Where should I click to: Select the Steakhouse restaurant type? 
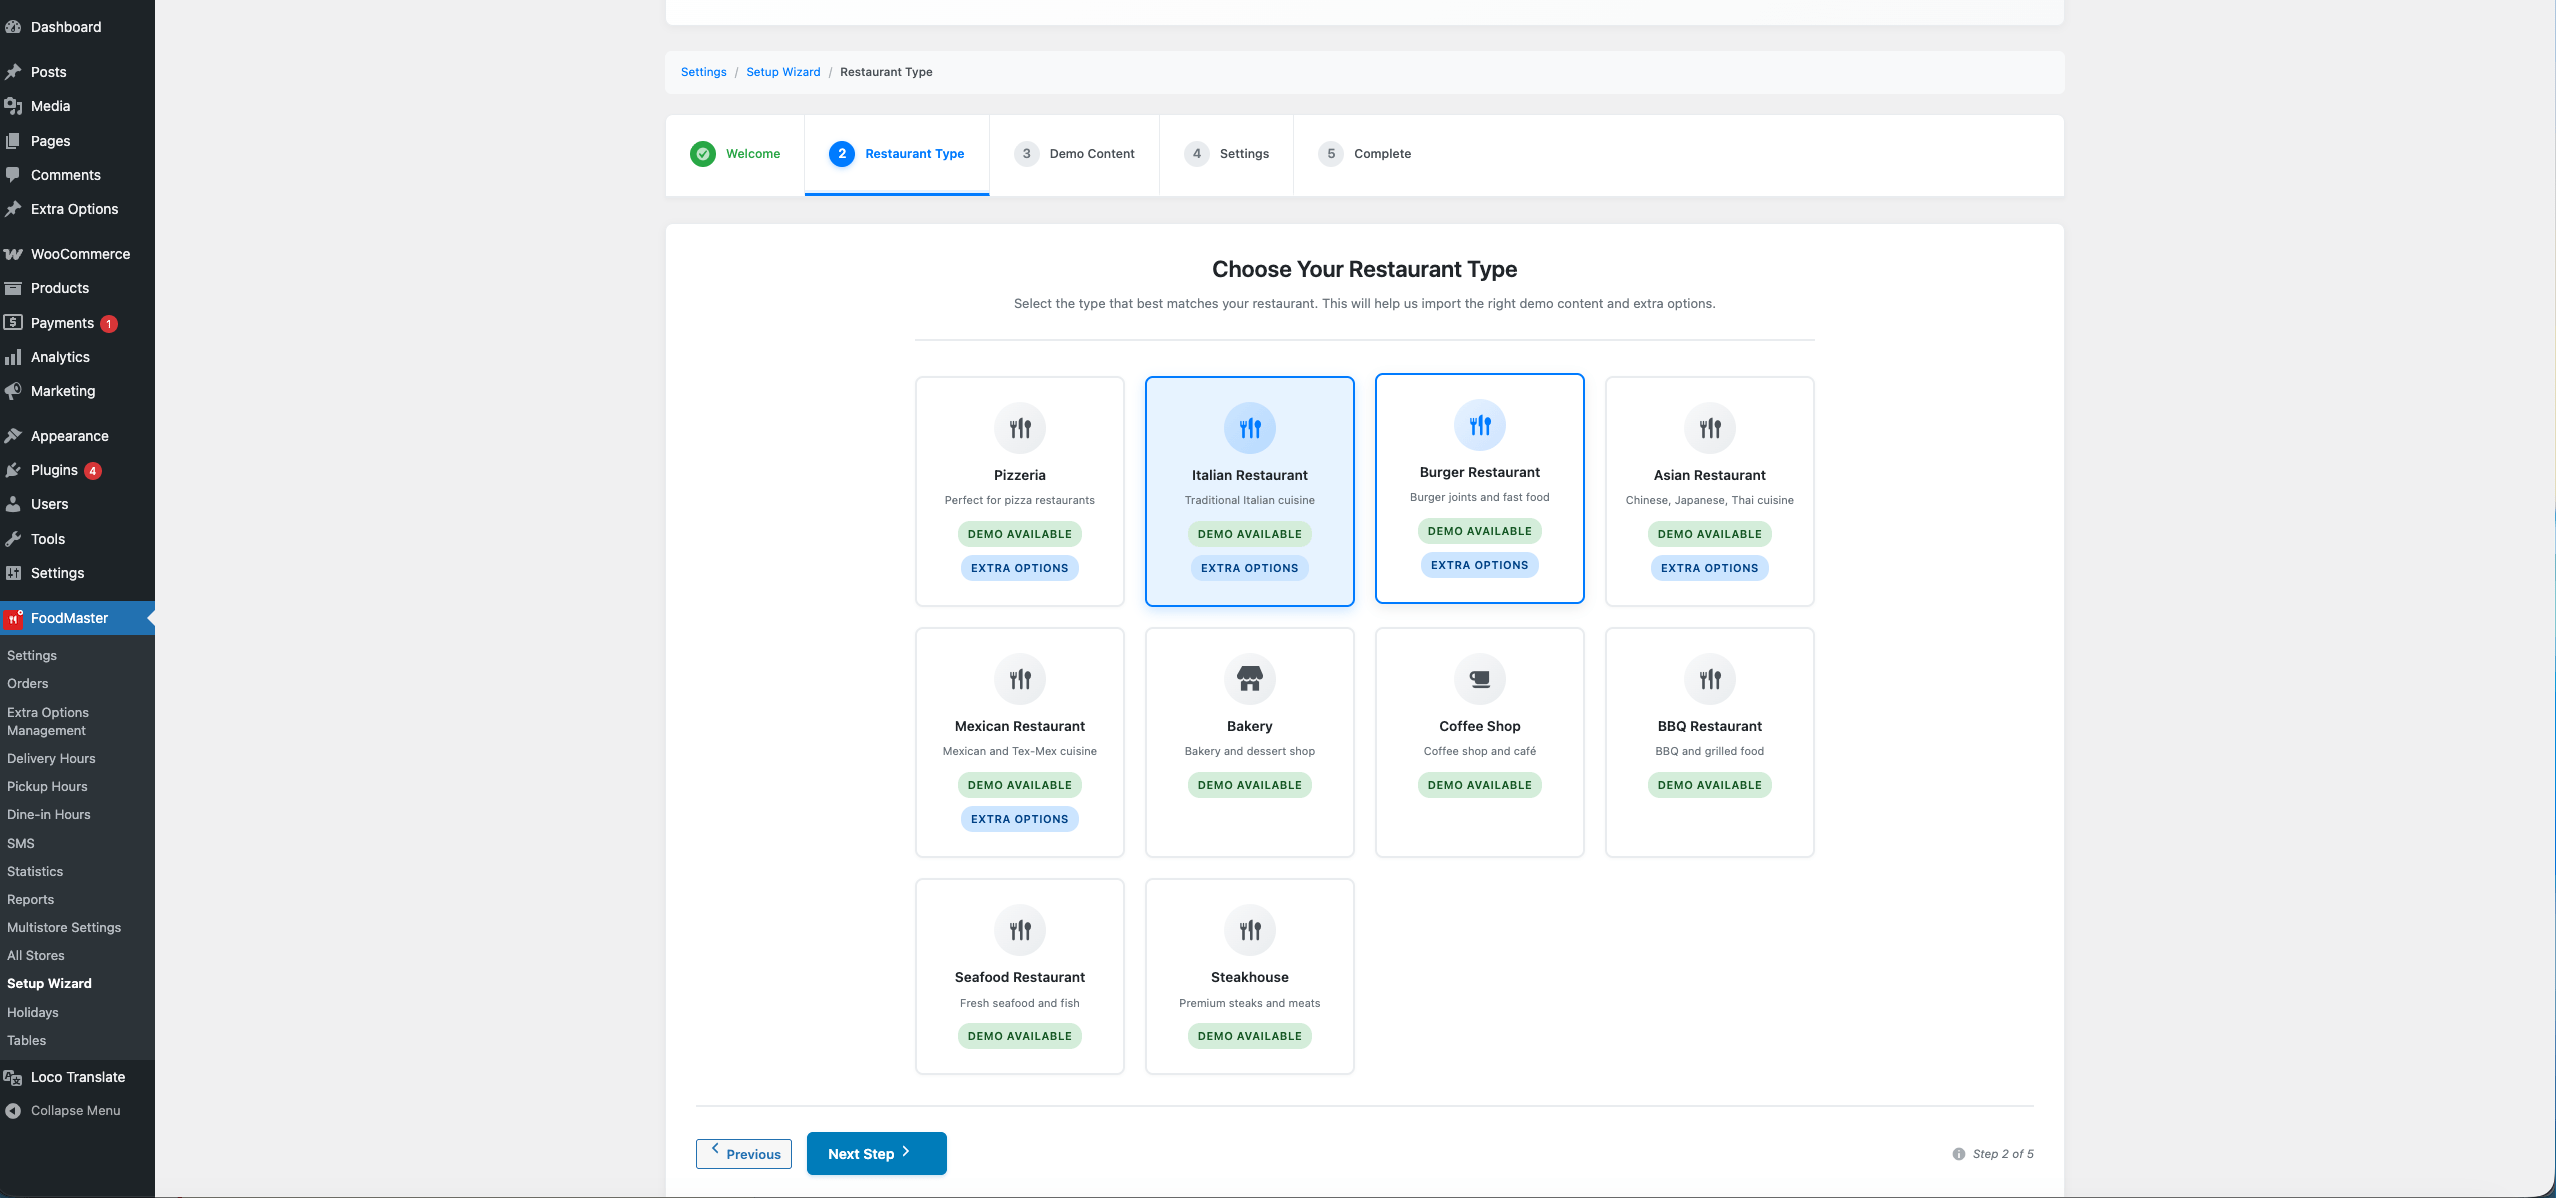point(1249,975)
